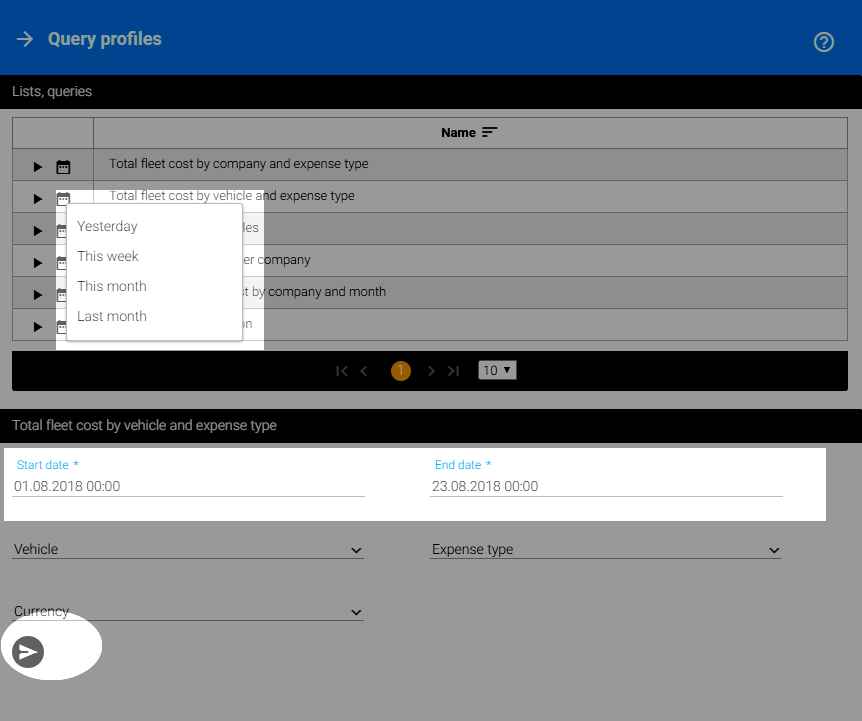Pick Last month from the popup menu
This screenshot has width=862, height=721.
point(112,316)
